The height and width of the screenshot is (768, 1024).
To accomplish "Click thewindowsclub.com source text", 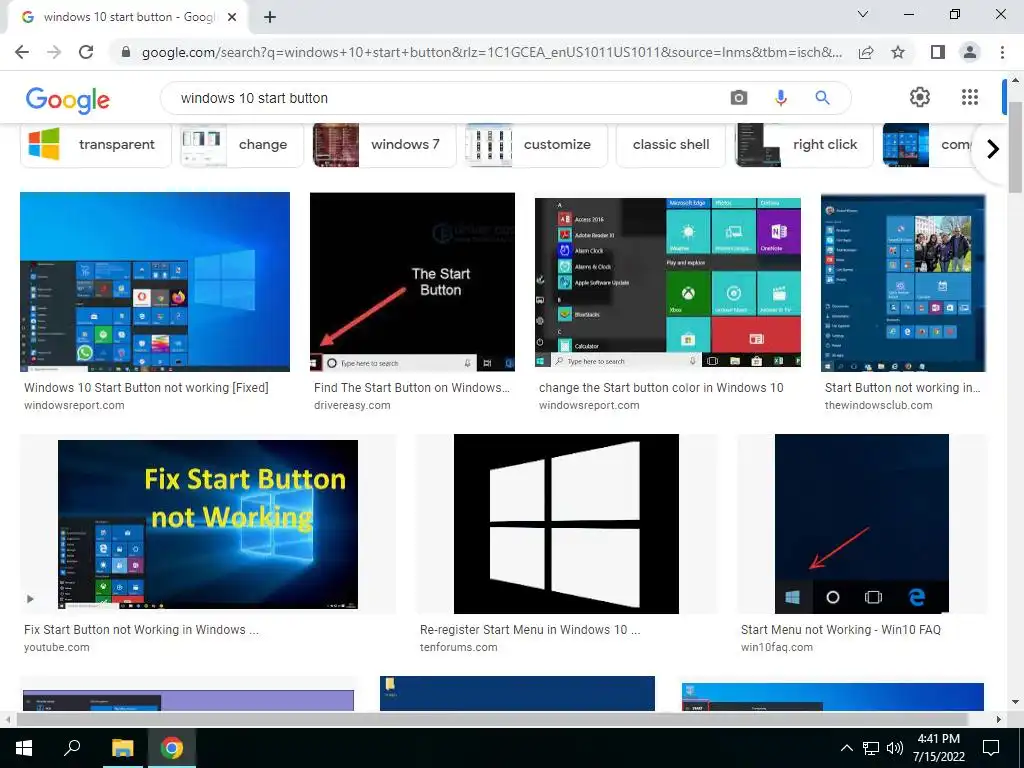I will [x=878, y=405].
